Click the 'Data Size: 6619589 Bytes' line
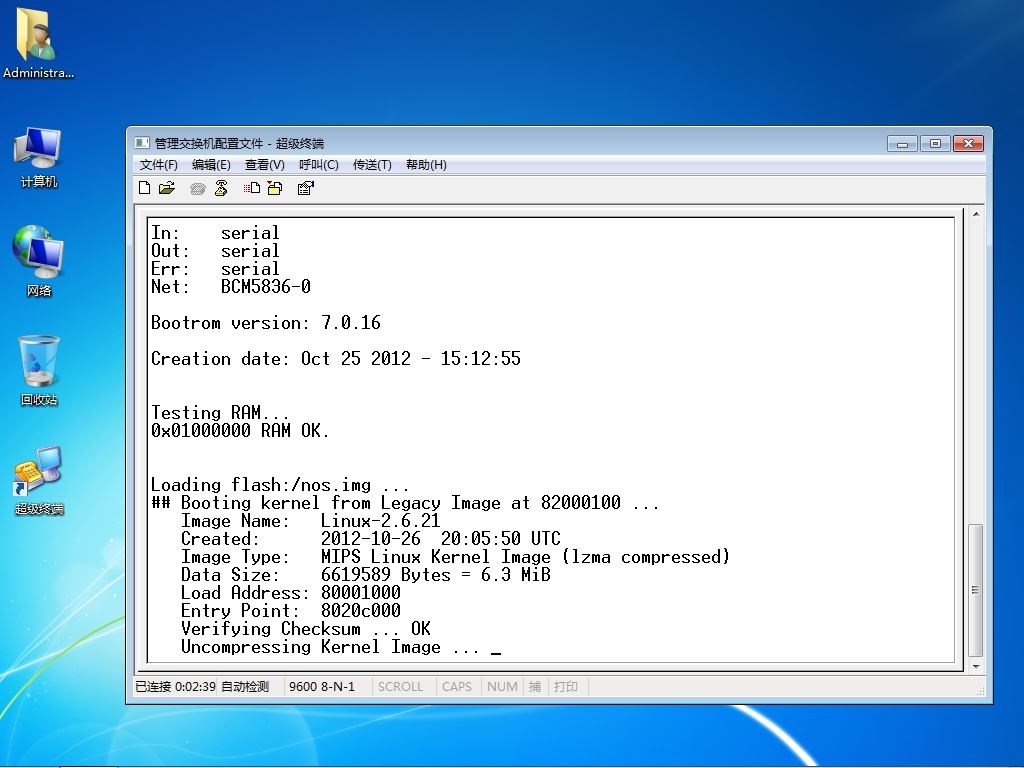 pyautogui.click(x=366, y=575)
